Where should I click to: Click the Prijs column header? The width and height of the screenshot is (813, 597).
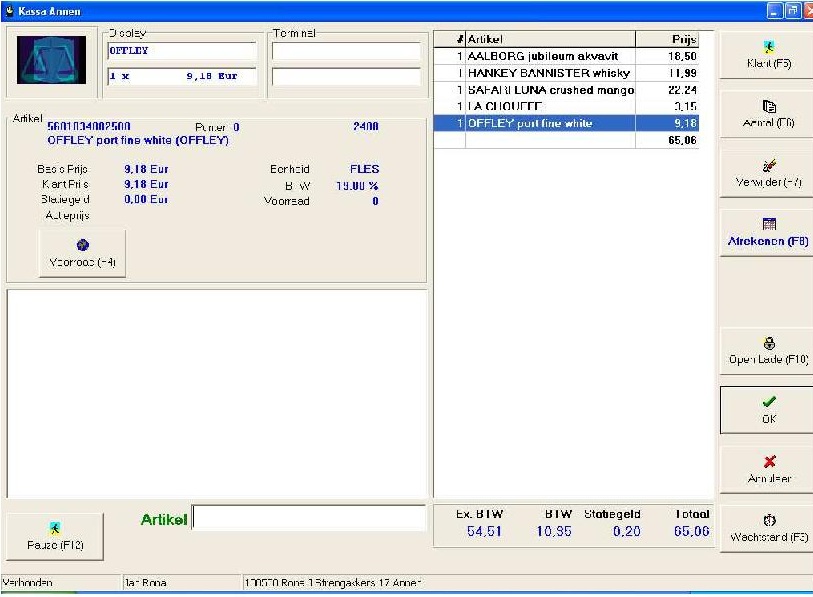[667, 39]
